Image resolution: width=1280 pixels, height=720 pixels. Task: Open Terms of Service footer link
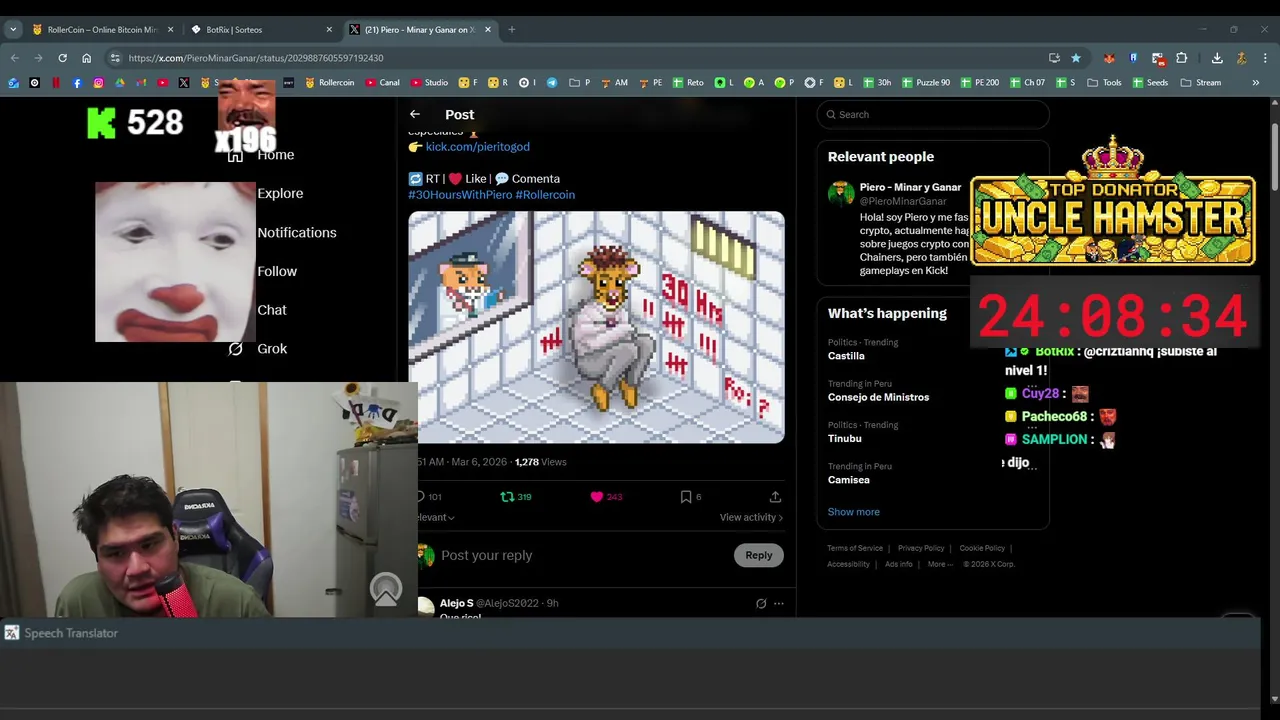[x=854, y=548]
